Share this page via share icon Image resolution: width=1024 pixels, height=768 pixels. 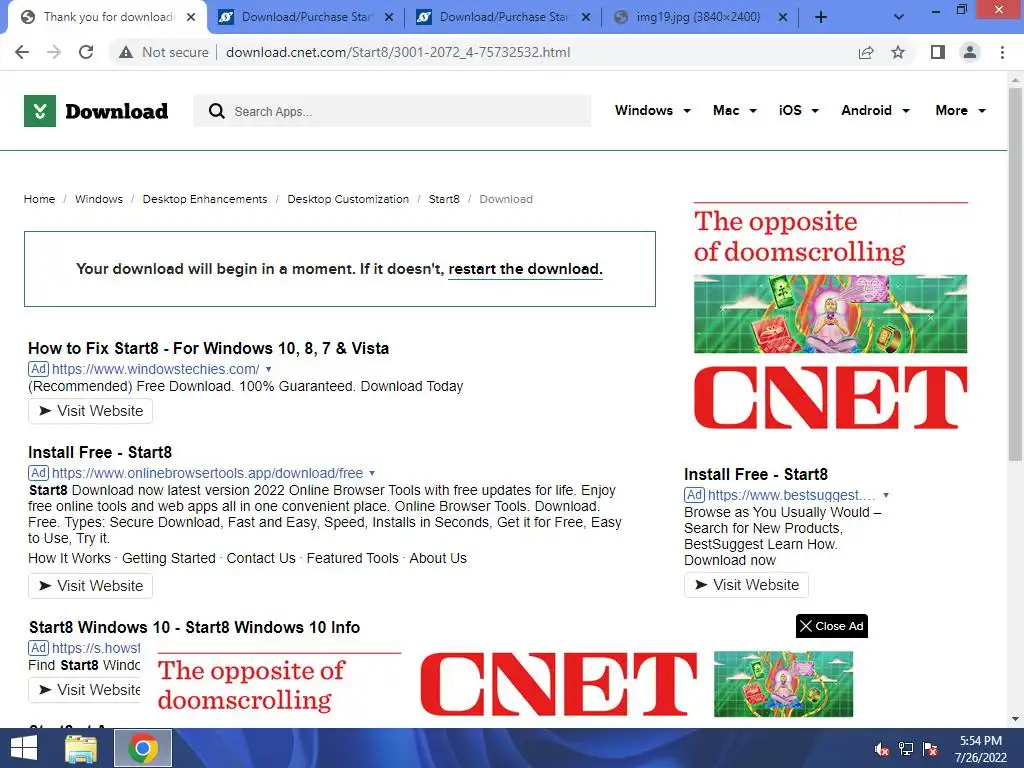866,52
